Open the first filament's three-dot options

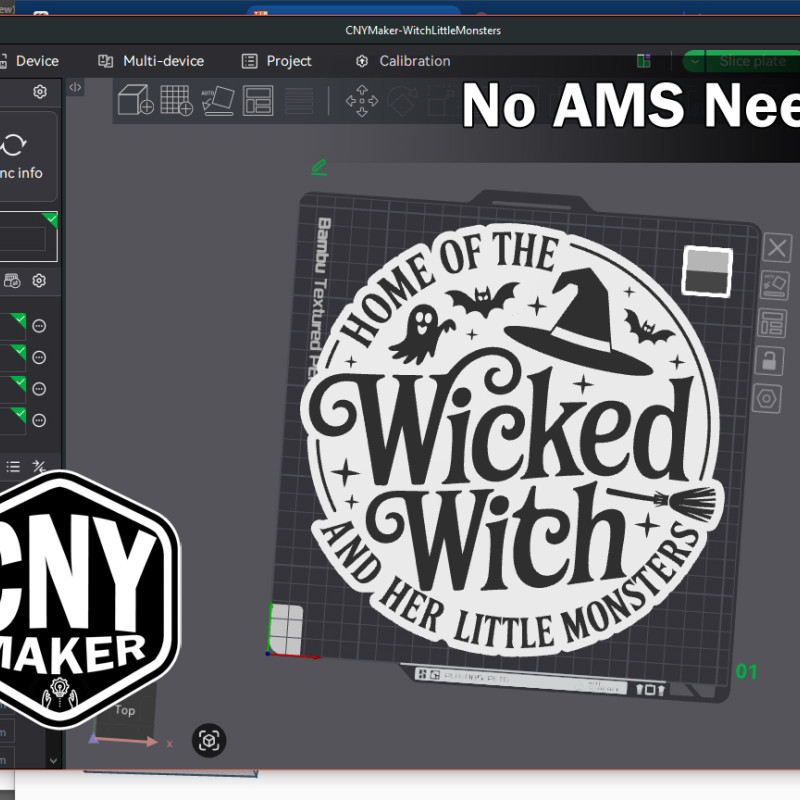(40, 325)
